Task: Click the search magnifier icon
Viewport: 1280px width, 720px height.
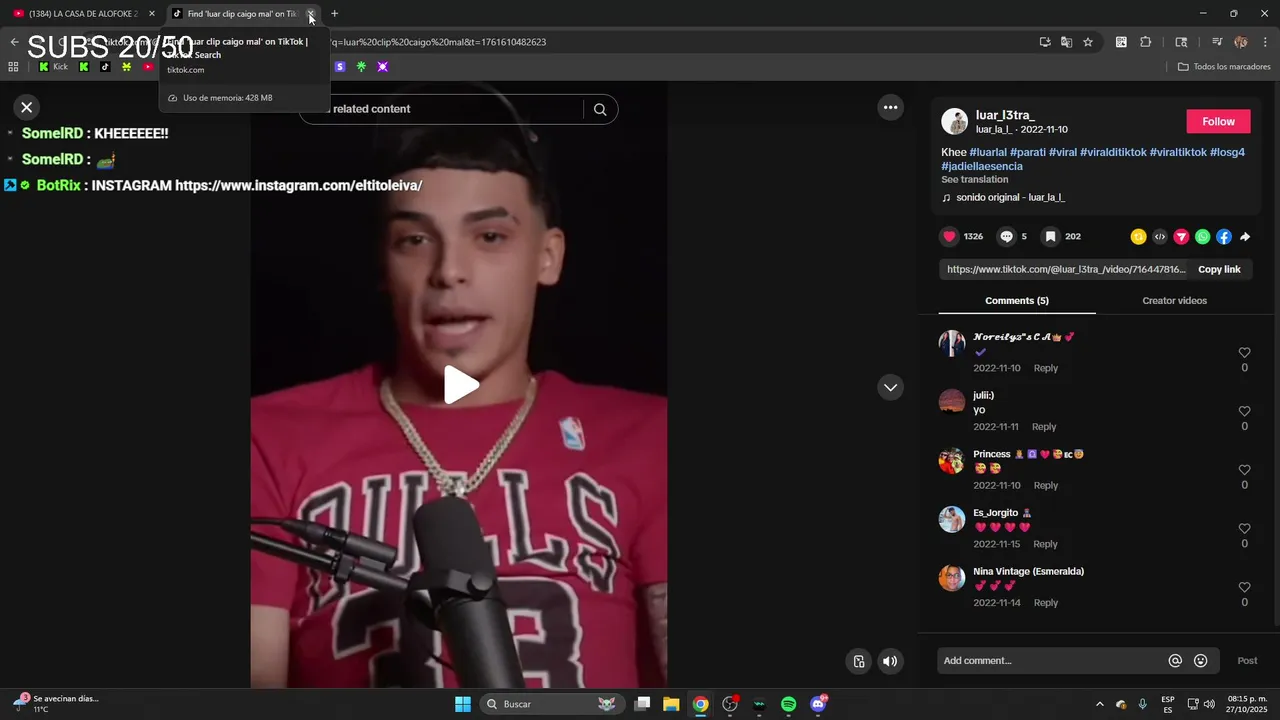Action: pos(600,110)
